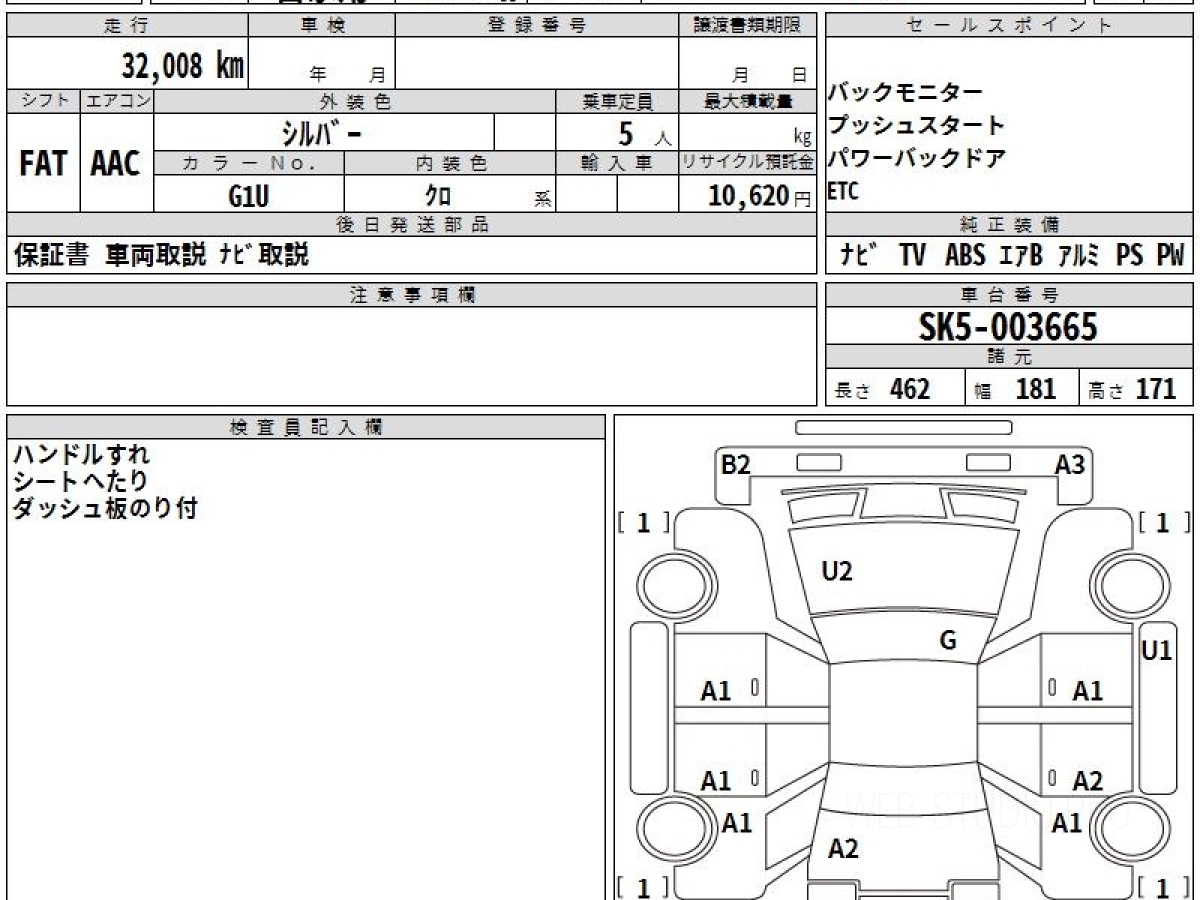Click the 車両取説 item

(x=155, y=256)
